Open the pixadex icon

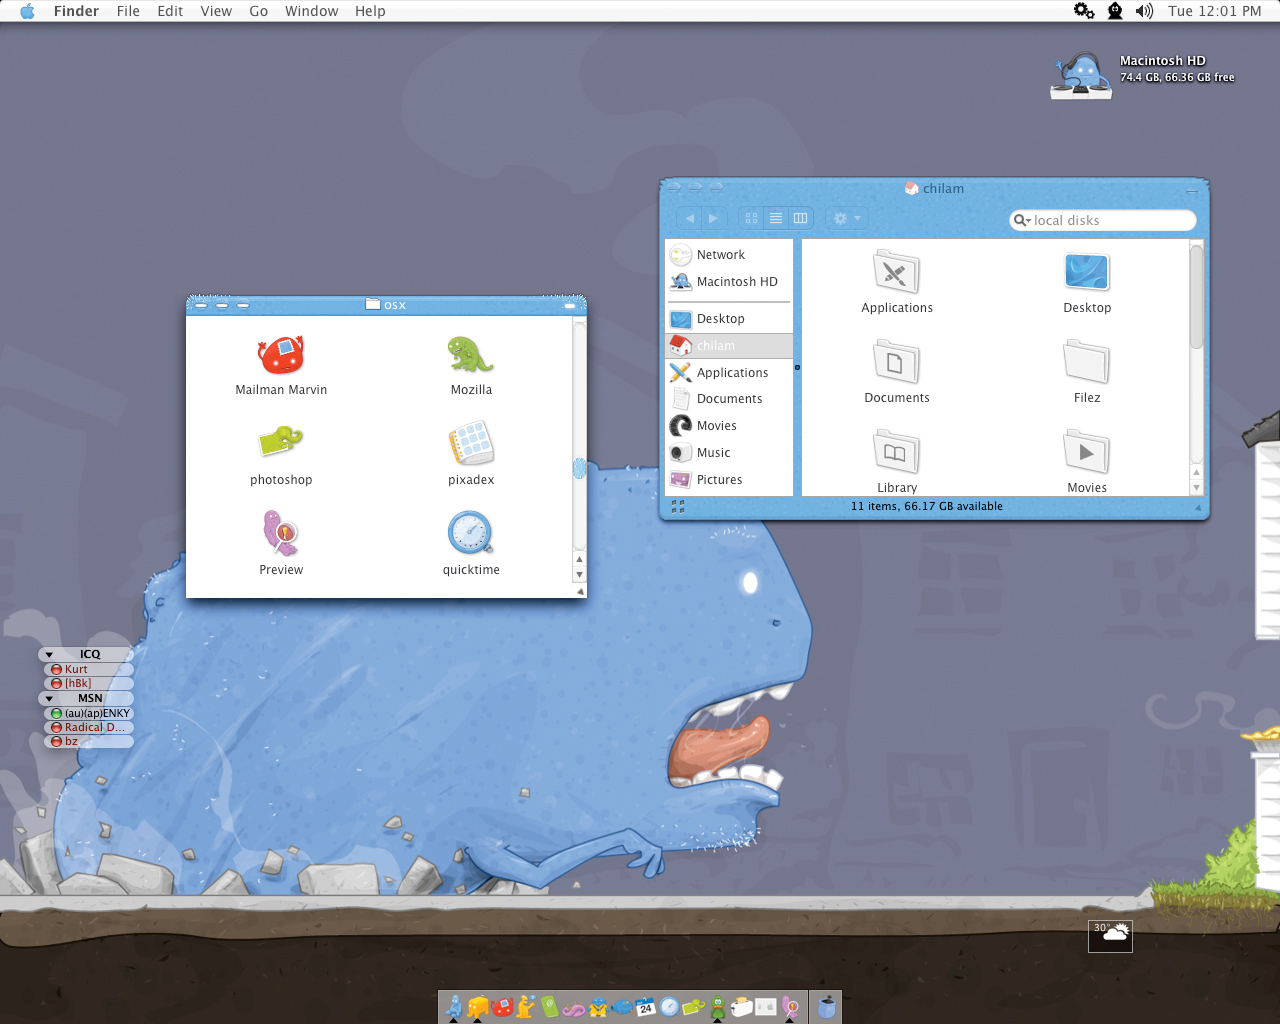click(x=471, y=444)
